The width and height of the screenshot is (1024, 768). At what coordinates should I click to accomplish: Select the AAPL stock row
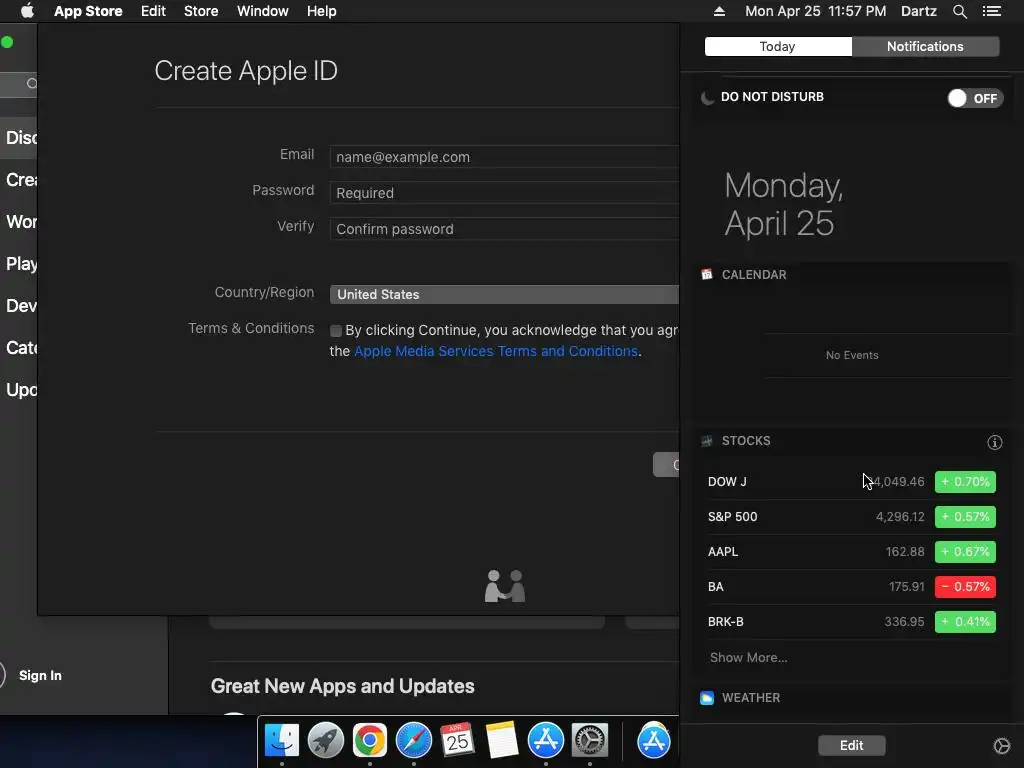point(852,552)
